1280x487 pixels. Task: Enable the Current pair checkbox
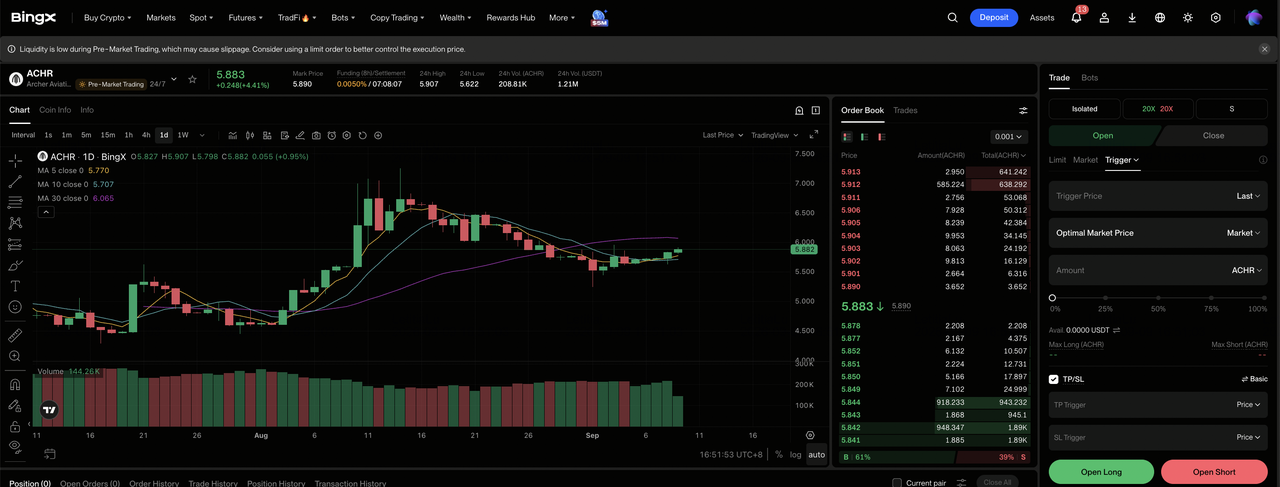(897, 483)
